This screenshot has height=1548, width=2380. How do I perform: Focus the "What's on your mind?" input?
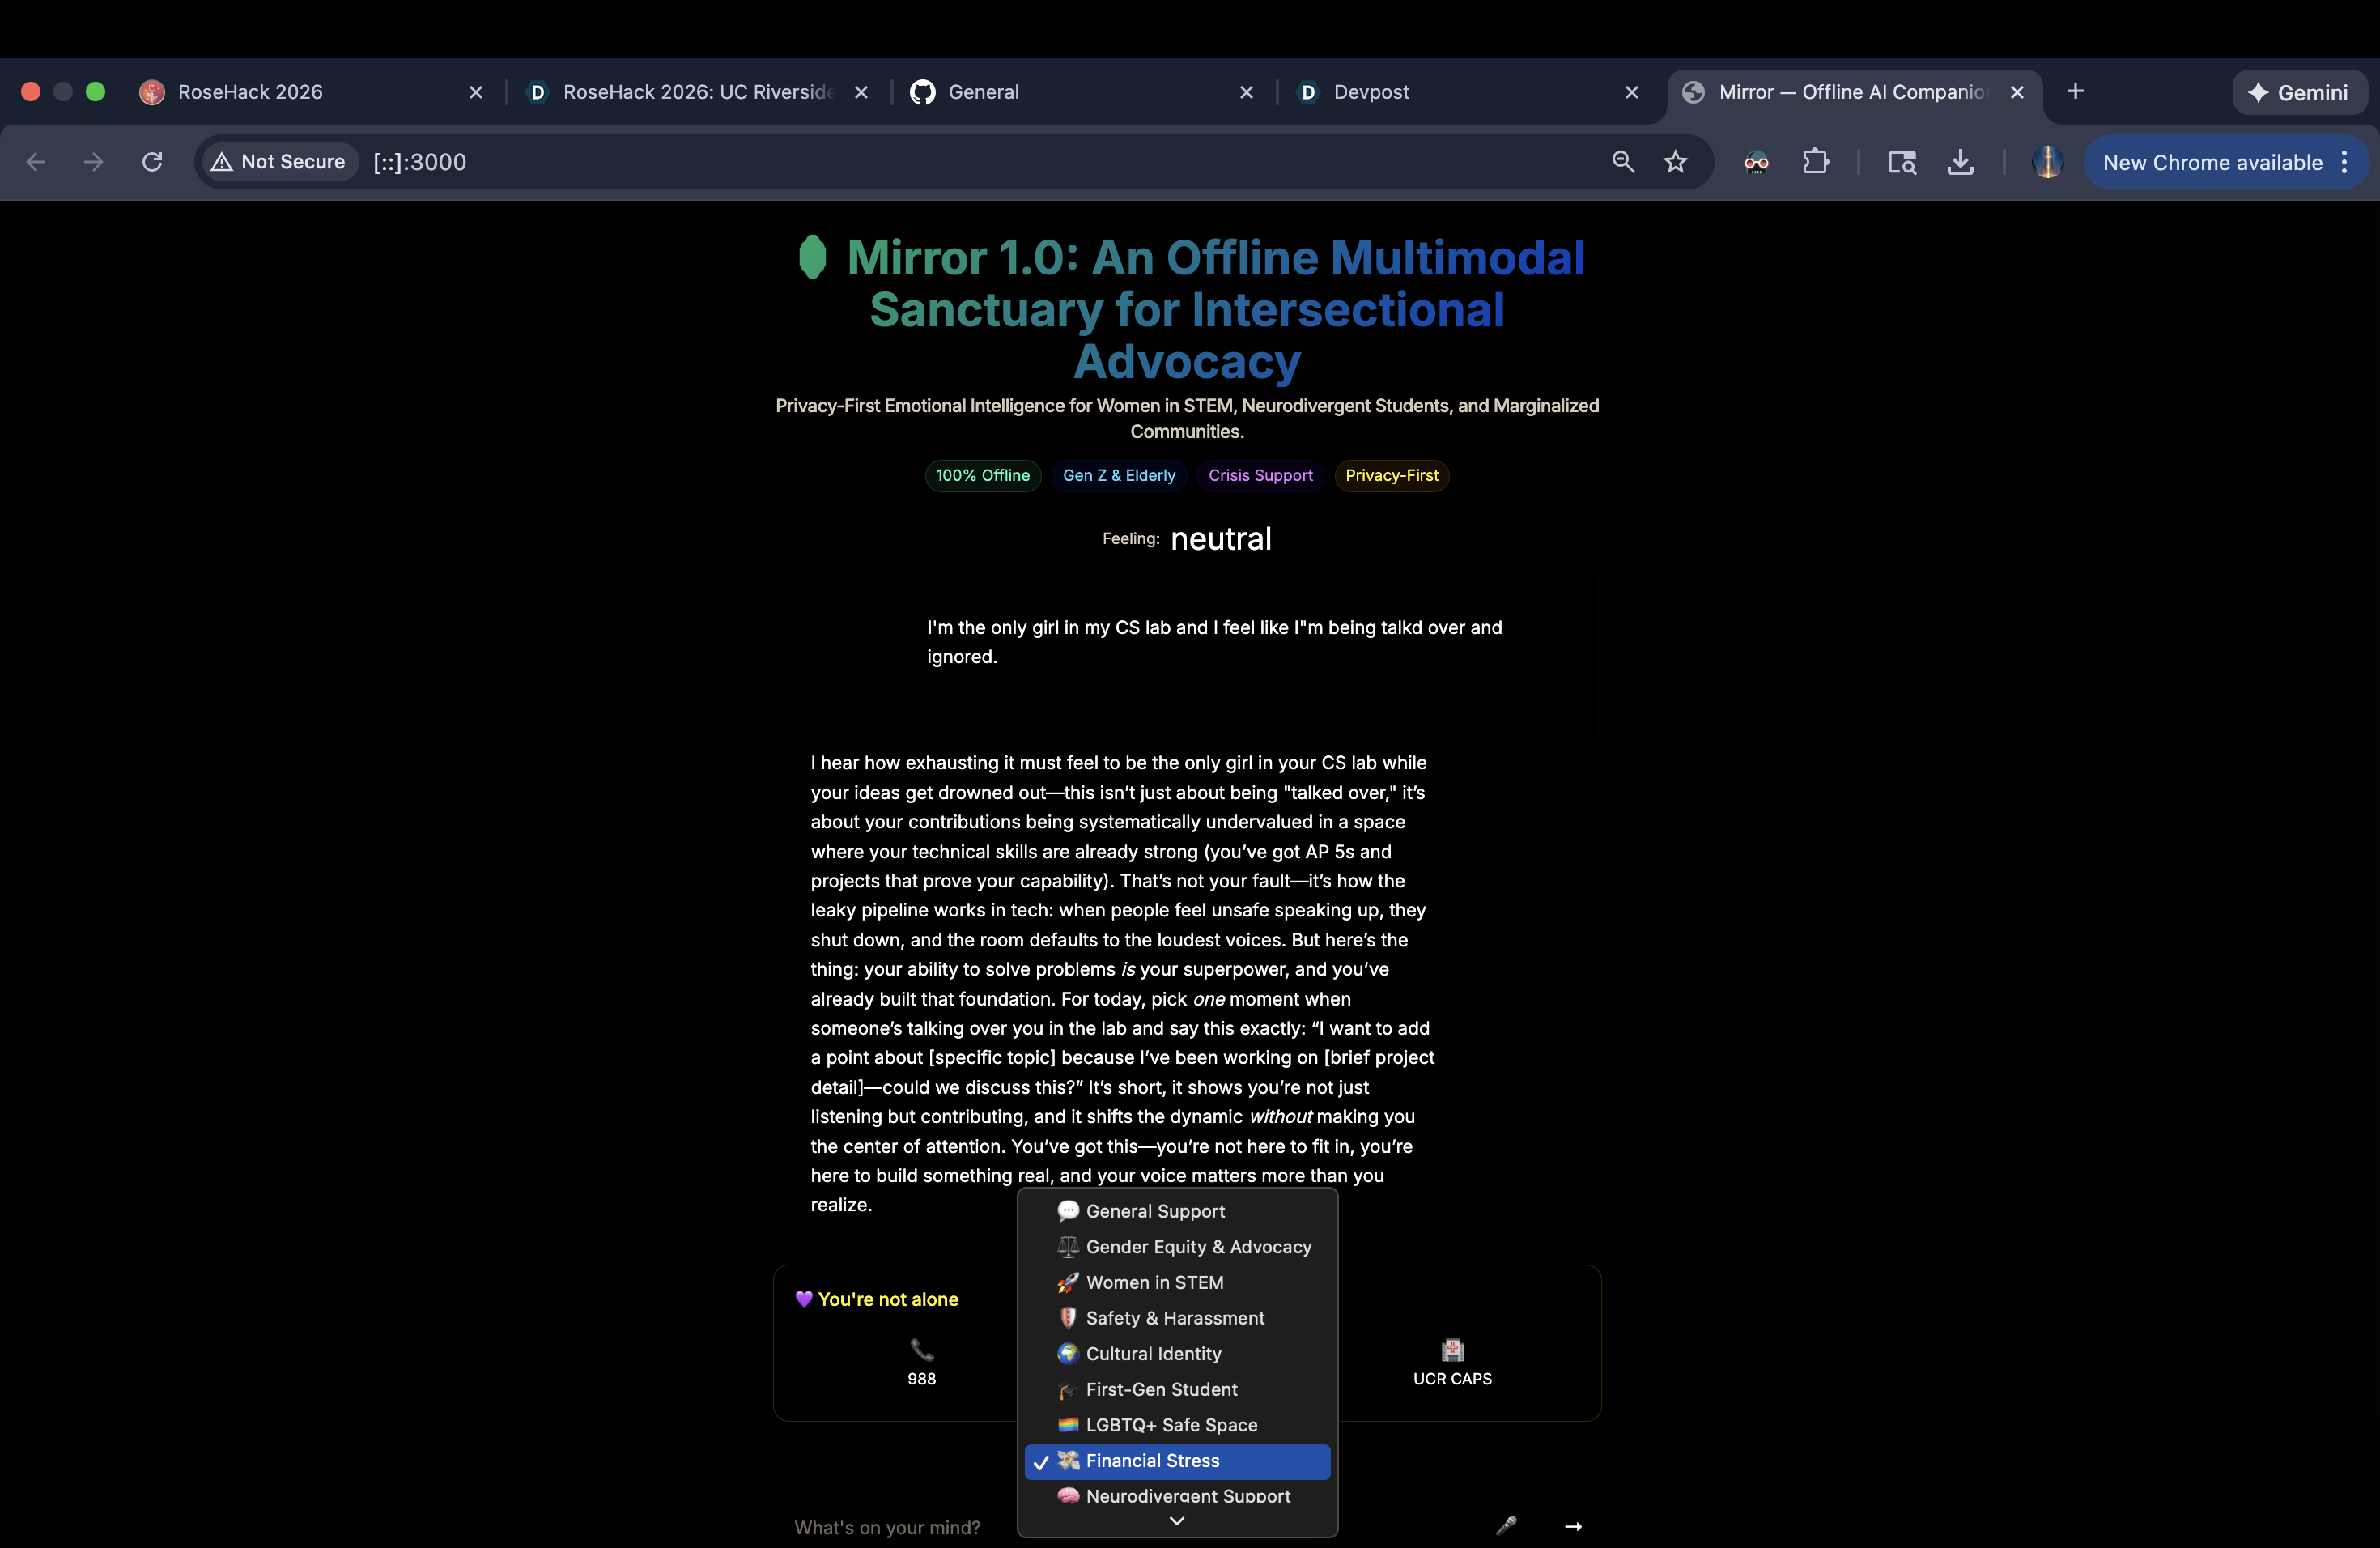(x=890, y=1527)
